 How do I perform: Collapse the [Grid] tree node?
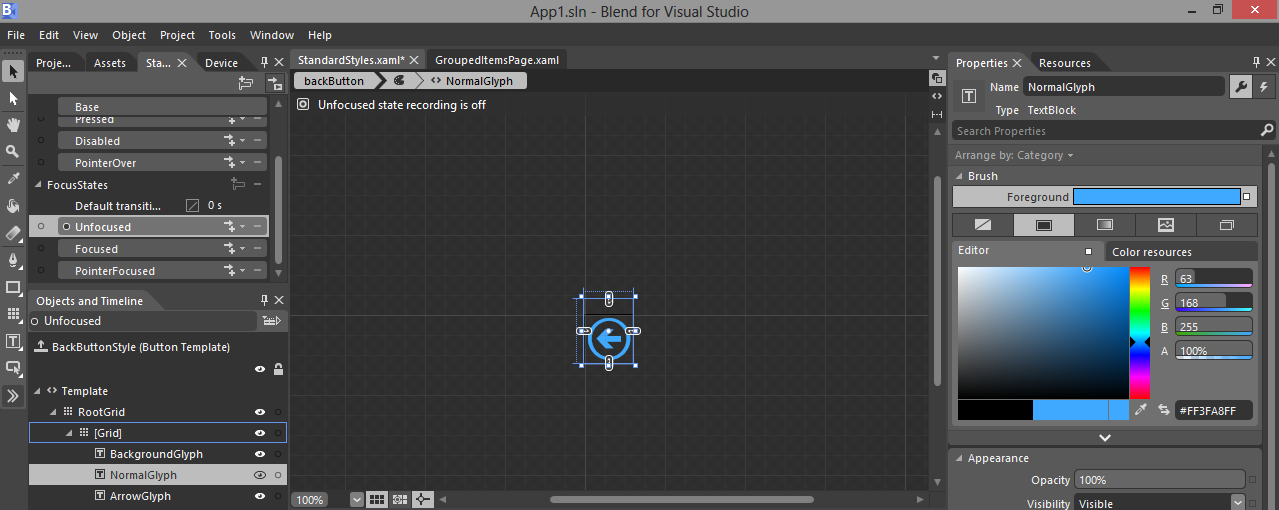click(69, 433)
